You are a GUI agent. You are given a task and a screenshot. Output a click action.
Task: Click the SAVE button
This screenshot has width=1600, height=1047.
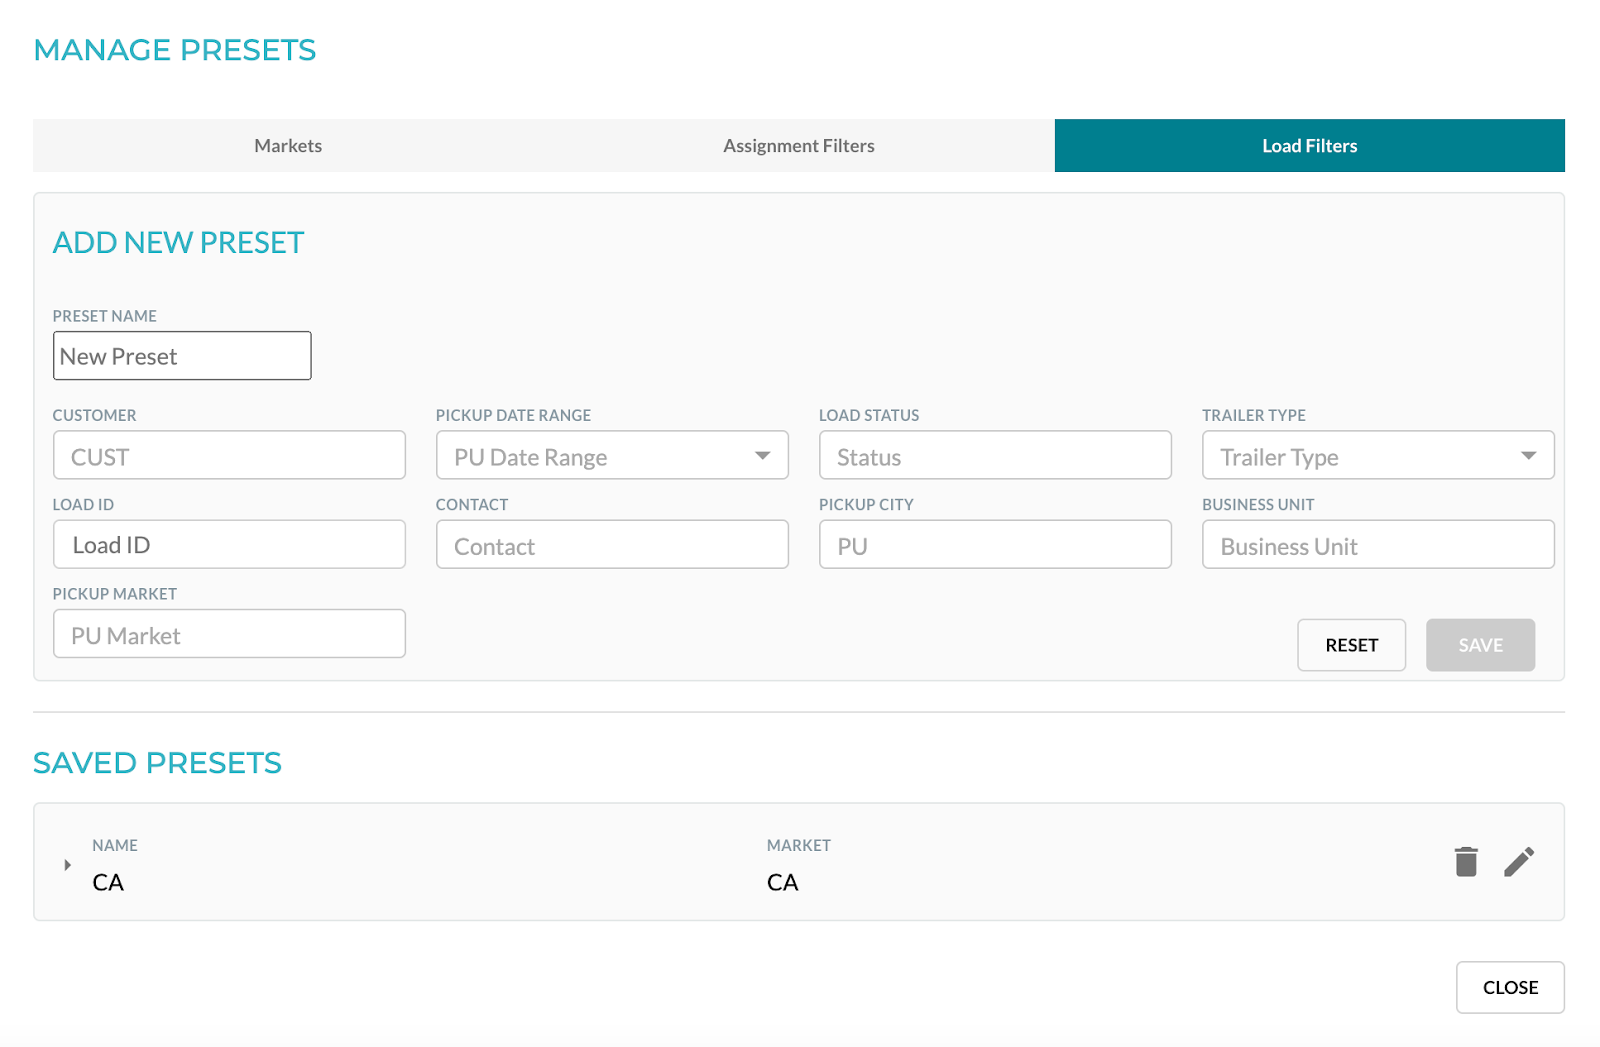click(1480, 645)
